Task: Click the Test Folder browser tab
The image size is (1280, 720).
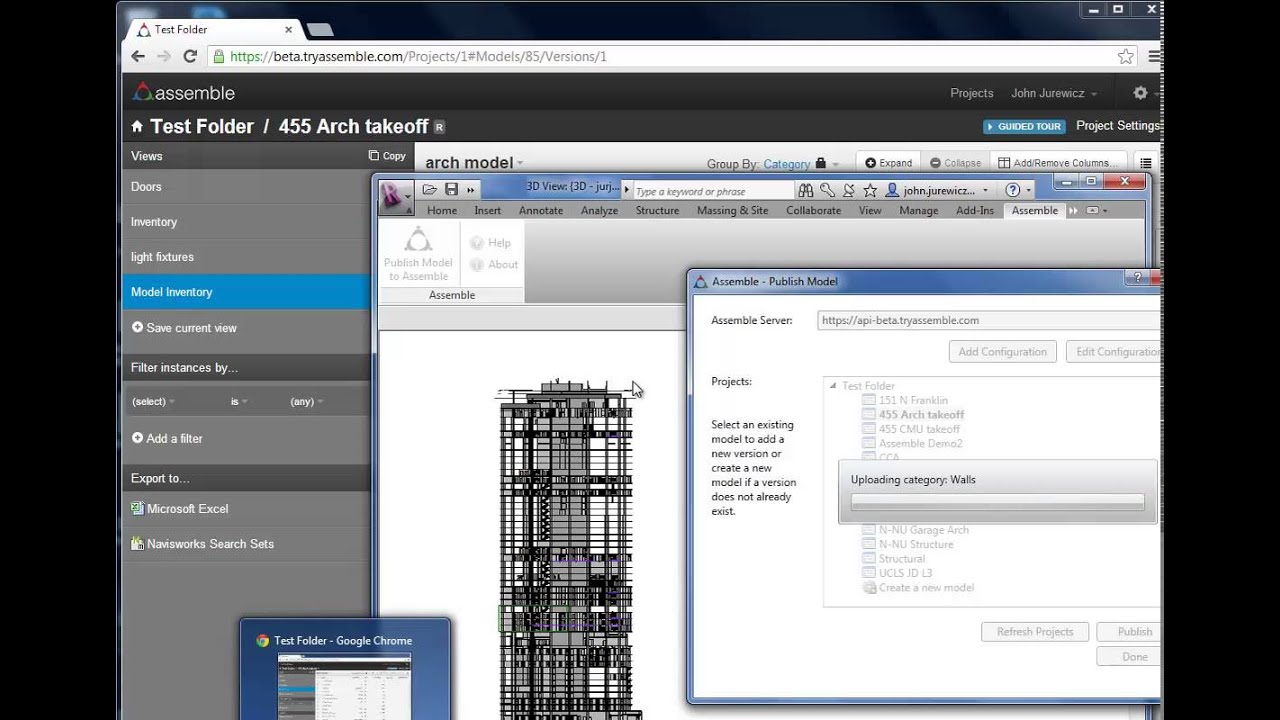Action: pos(213,30)
